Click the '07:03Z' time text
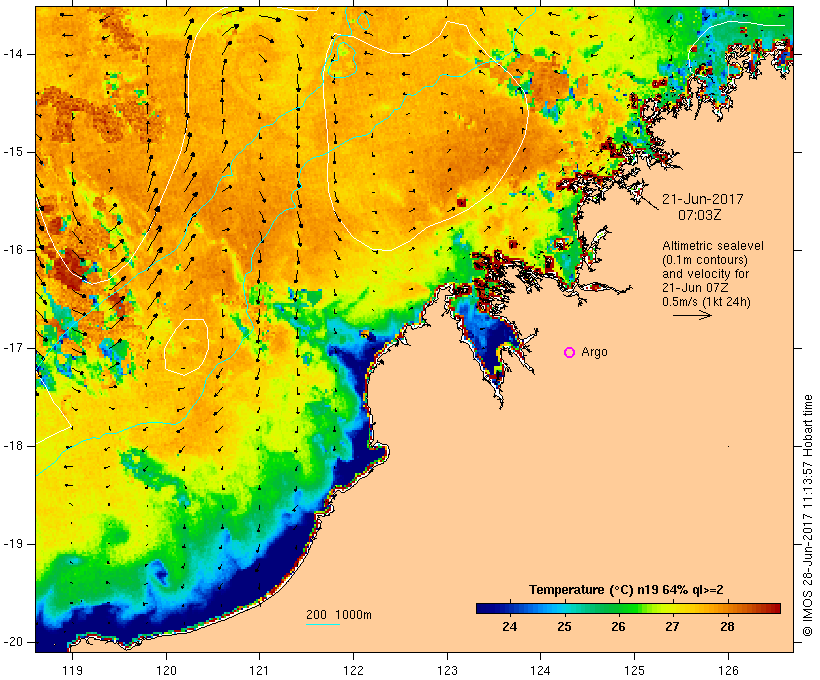Image resolution: width=820 pixels, height=680 pixels. click(x=700, y=215)
